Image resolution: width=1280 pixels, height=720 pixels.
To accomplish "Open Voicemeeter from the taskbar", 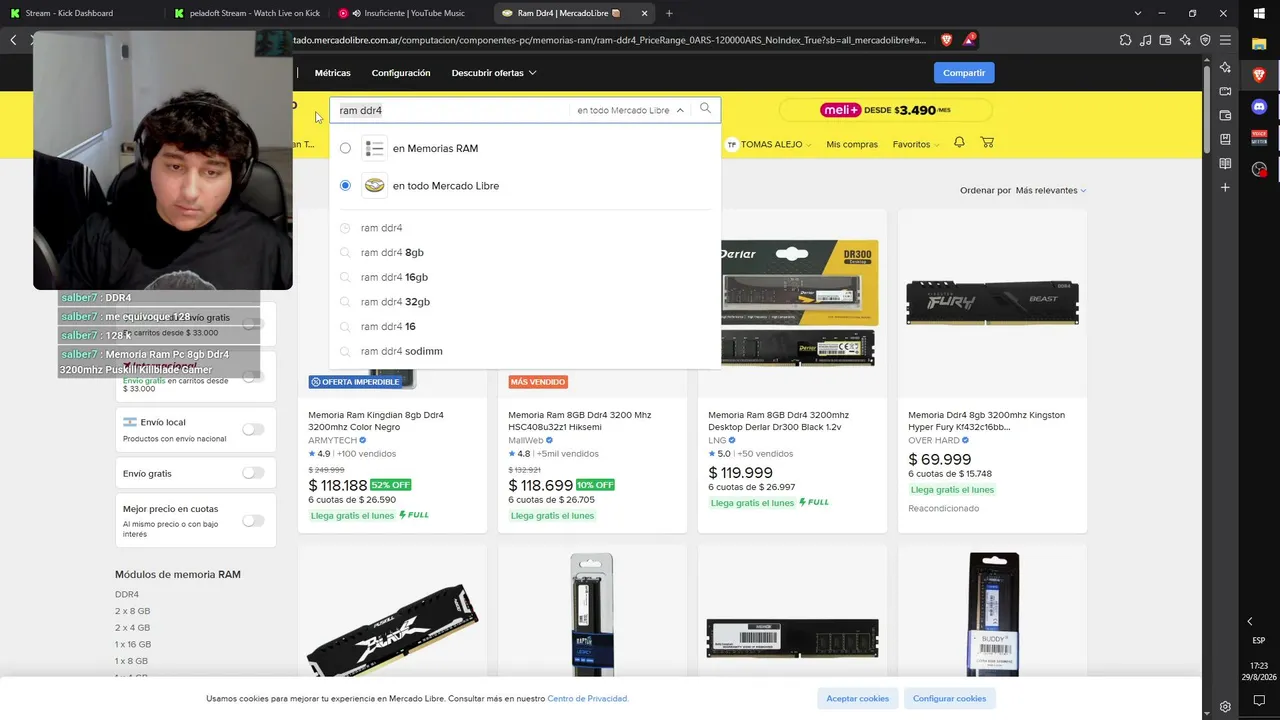I will [x=1259, y=137].
